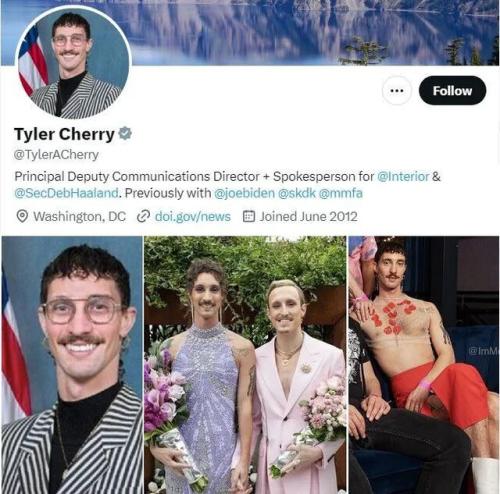
Task: Open the @SecDebHaaland mention link
Action: pyautogui.click(x=66, y=193)
